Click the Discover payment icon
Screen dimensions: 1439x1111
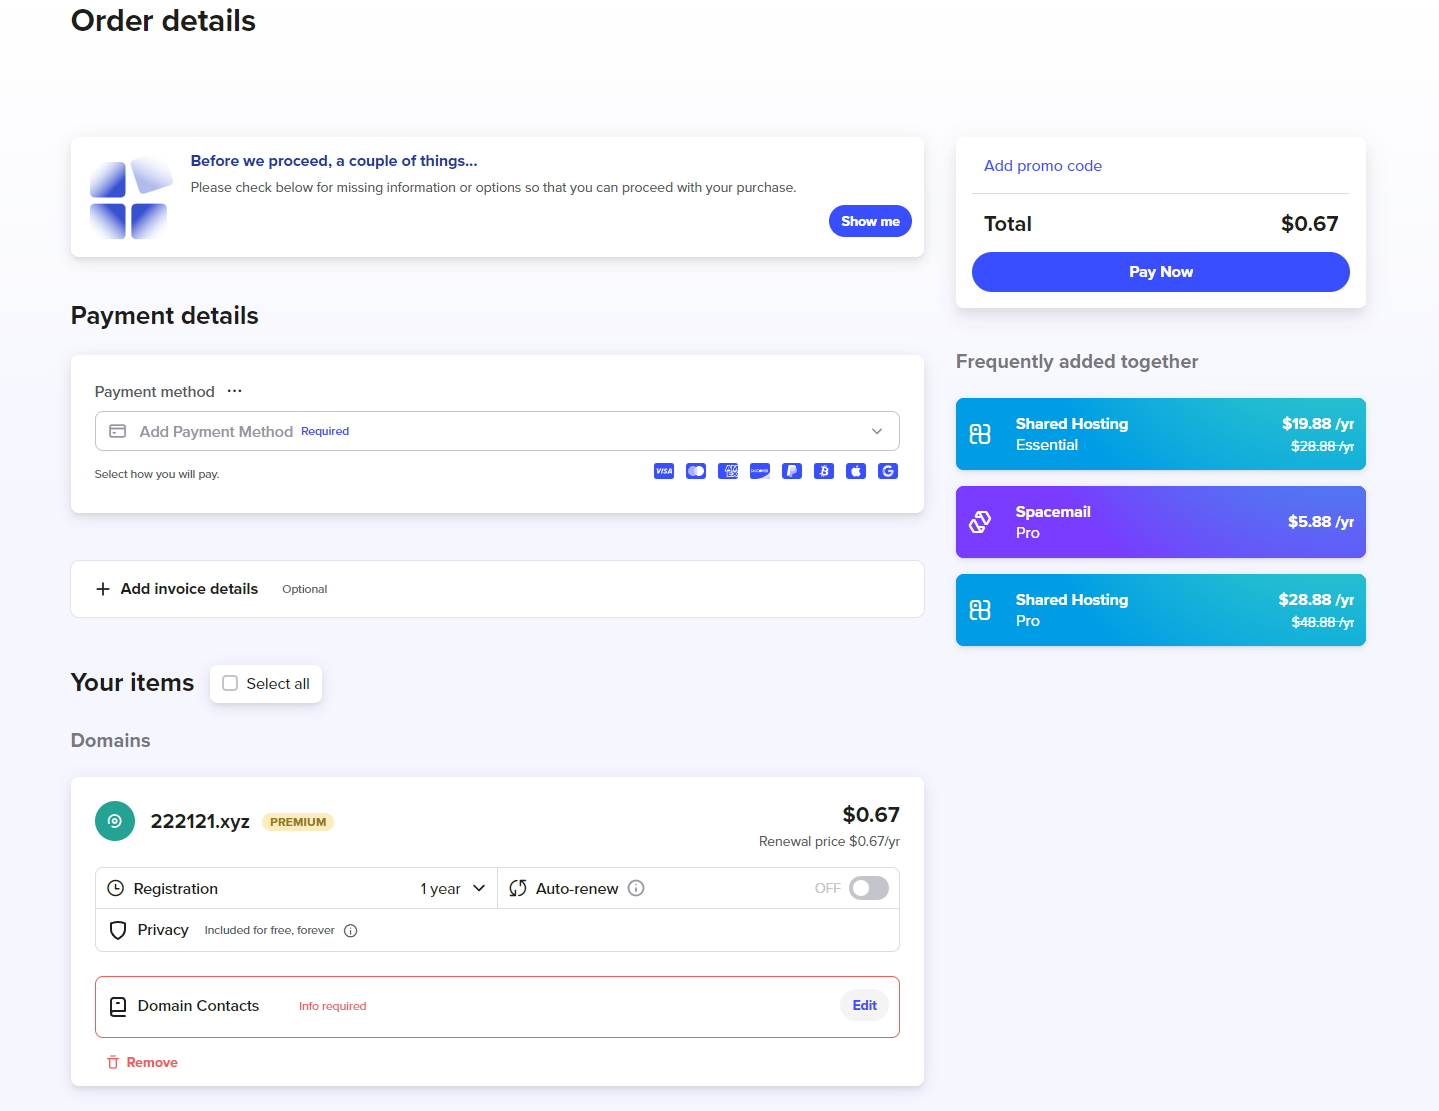760,471
